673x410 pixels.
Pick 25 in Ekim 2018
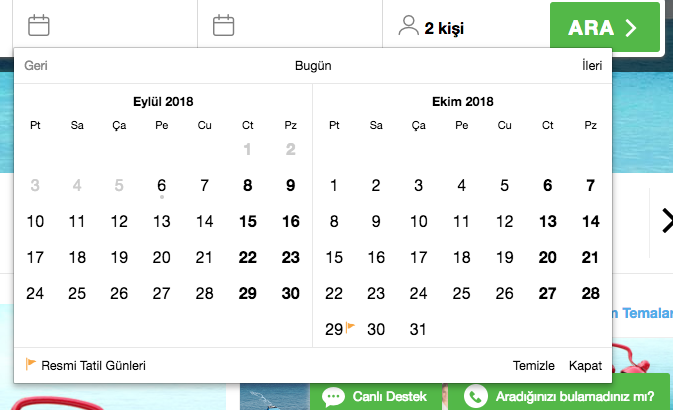(461, 294)
